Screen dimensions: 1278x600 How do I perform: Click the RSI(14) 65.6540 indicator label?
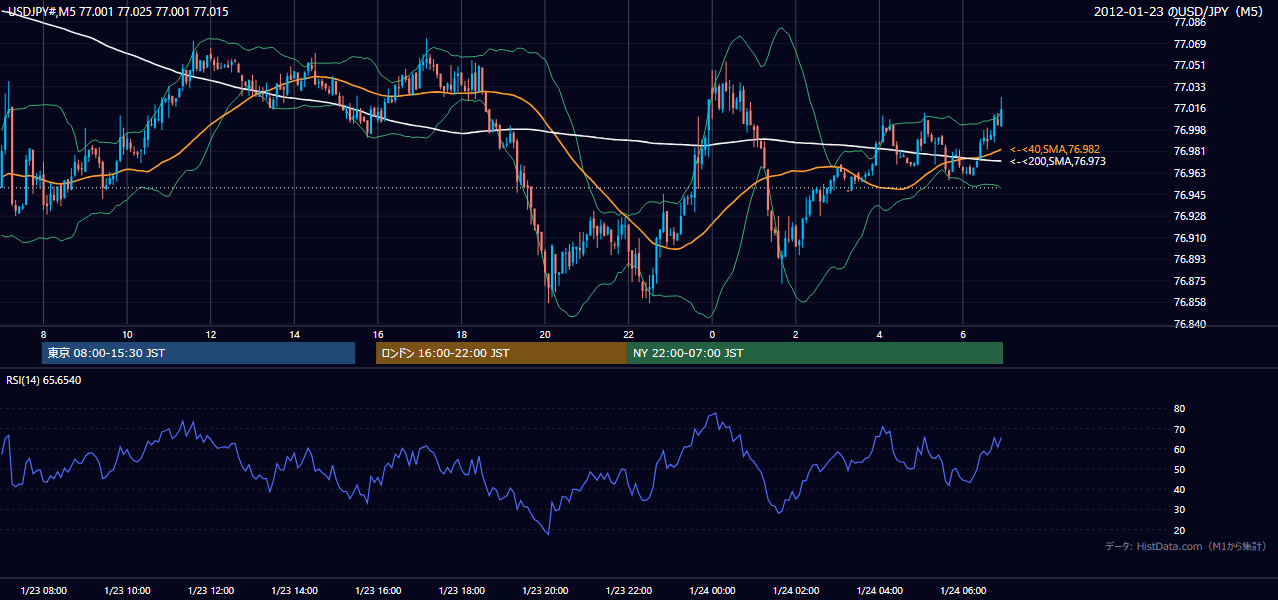click(44, 380)
